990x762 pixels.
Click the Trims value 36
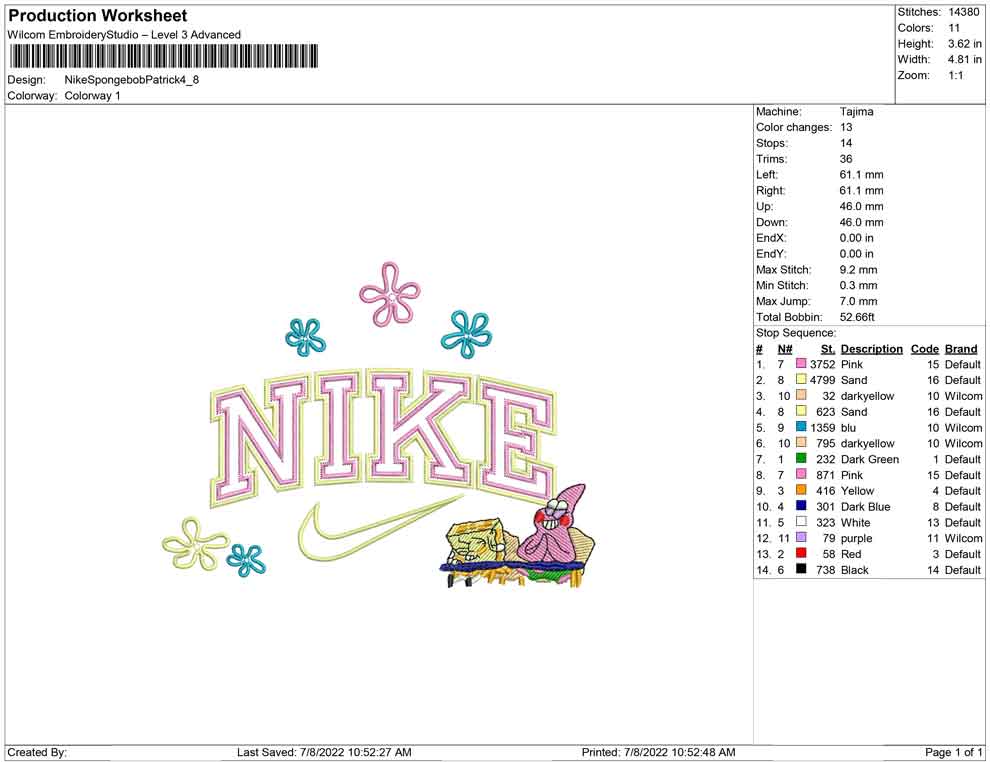(x=845, y=158)
